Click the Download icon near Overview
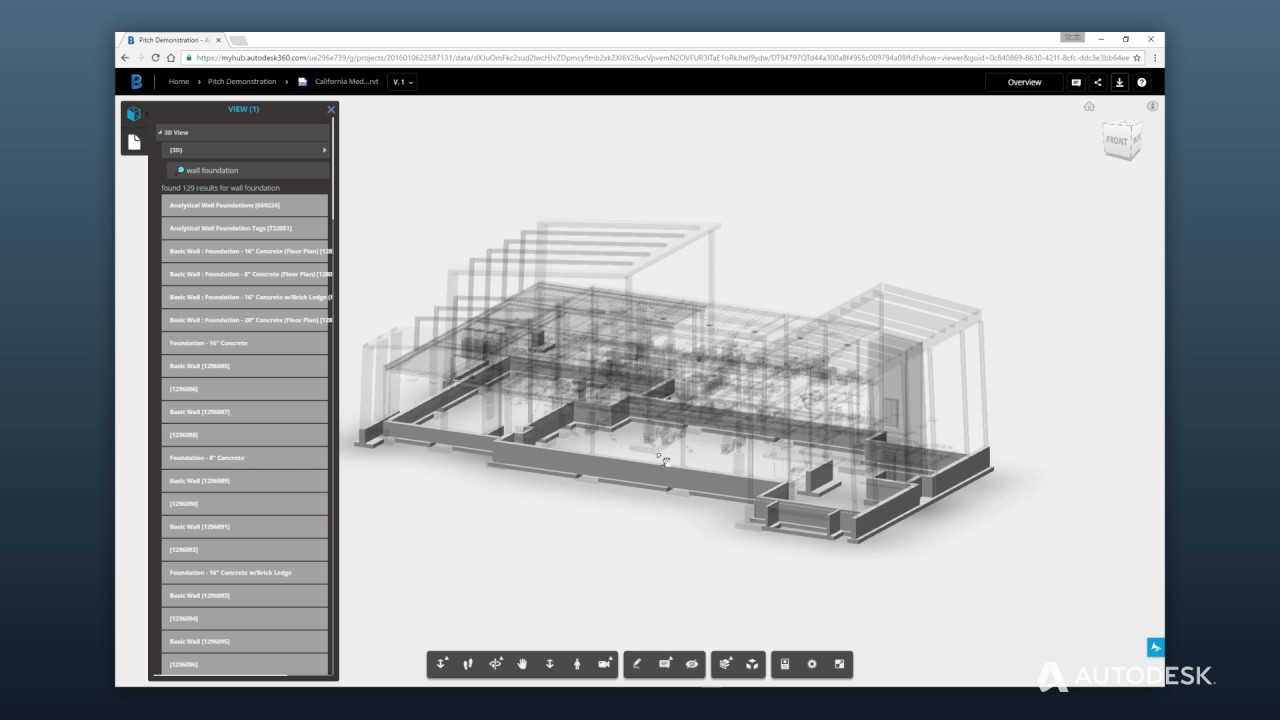Screen dimensions: 1280x720 [1119, 82]
